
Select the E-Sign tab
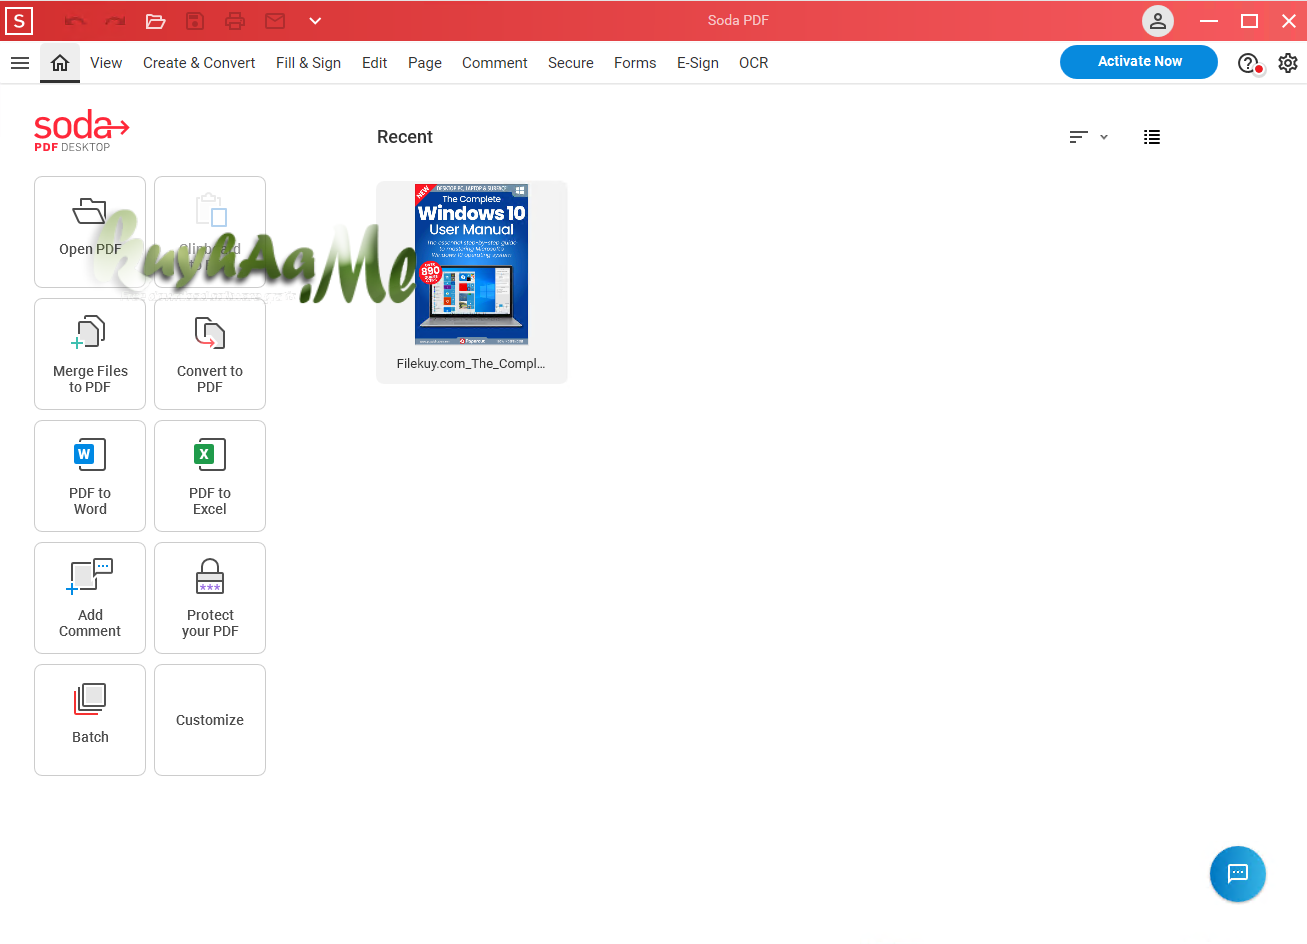(x=698, y=63)
